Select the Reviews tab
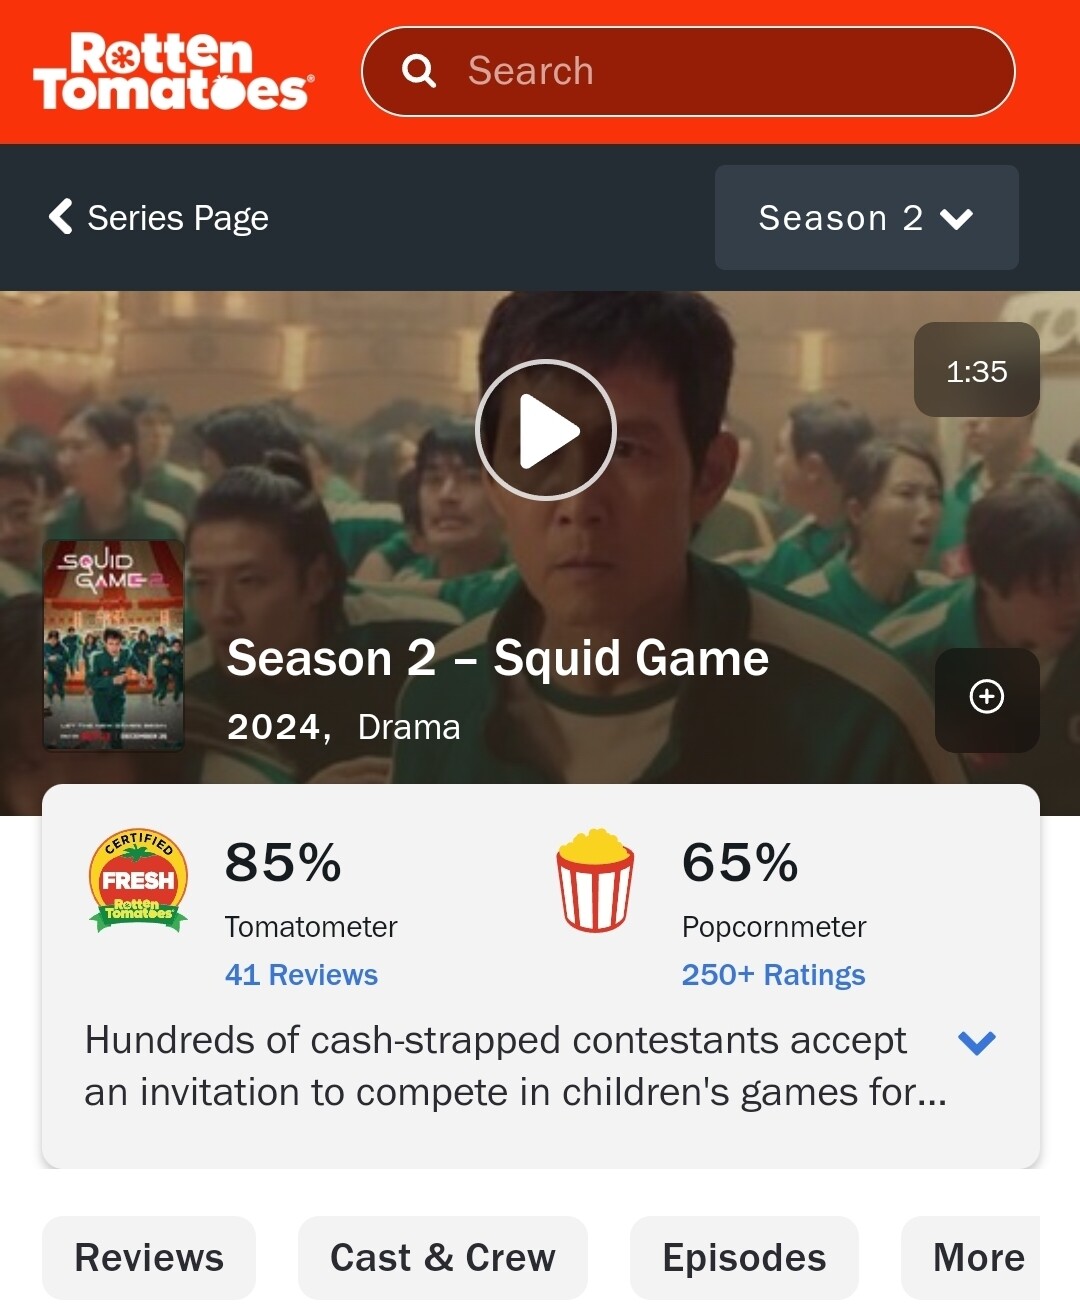The height and width of the screenshot is (1311, 1080). pyautogui.click(x=149, y=1258)
